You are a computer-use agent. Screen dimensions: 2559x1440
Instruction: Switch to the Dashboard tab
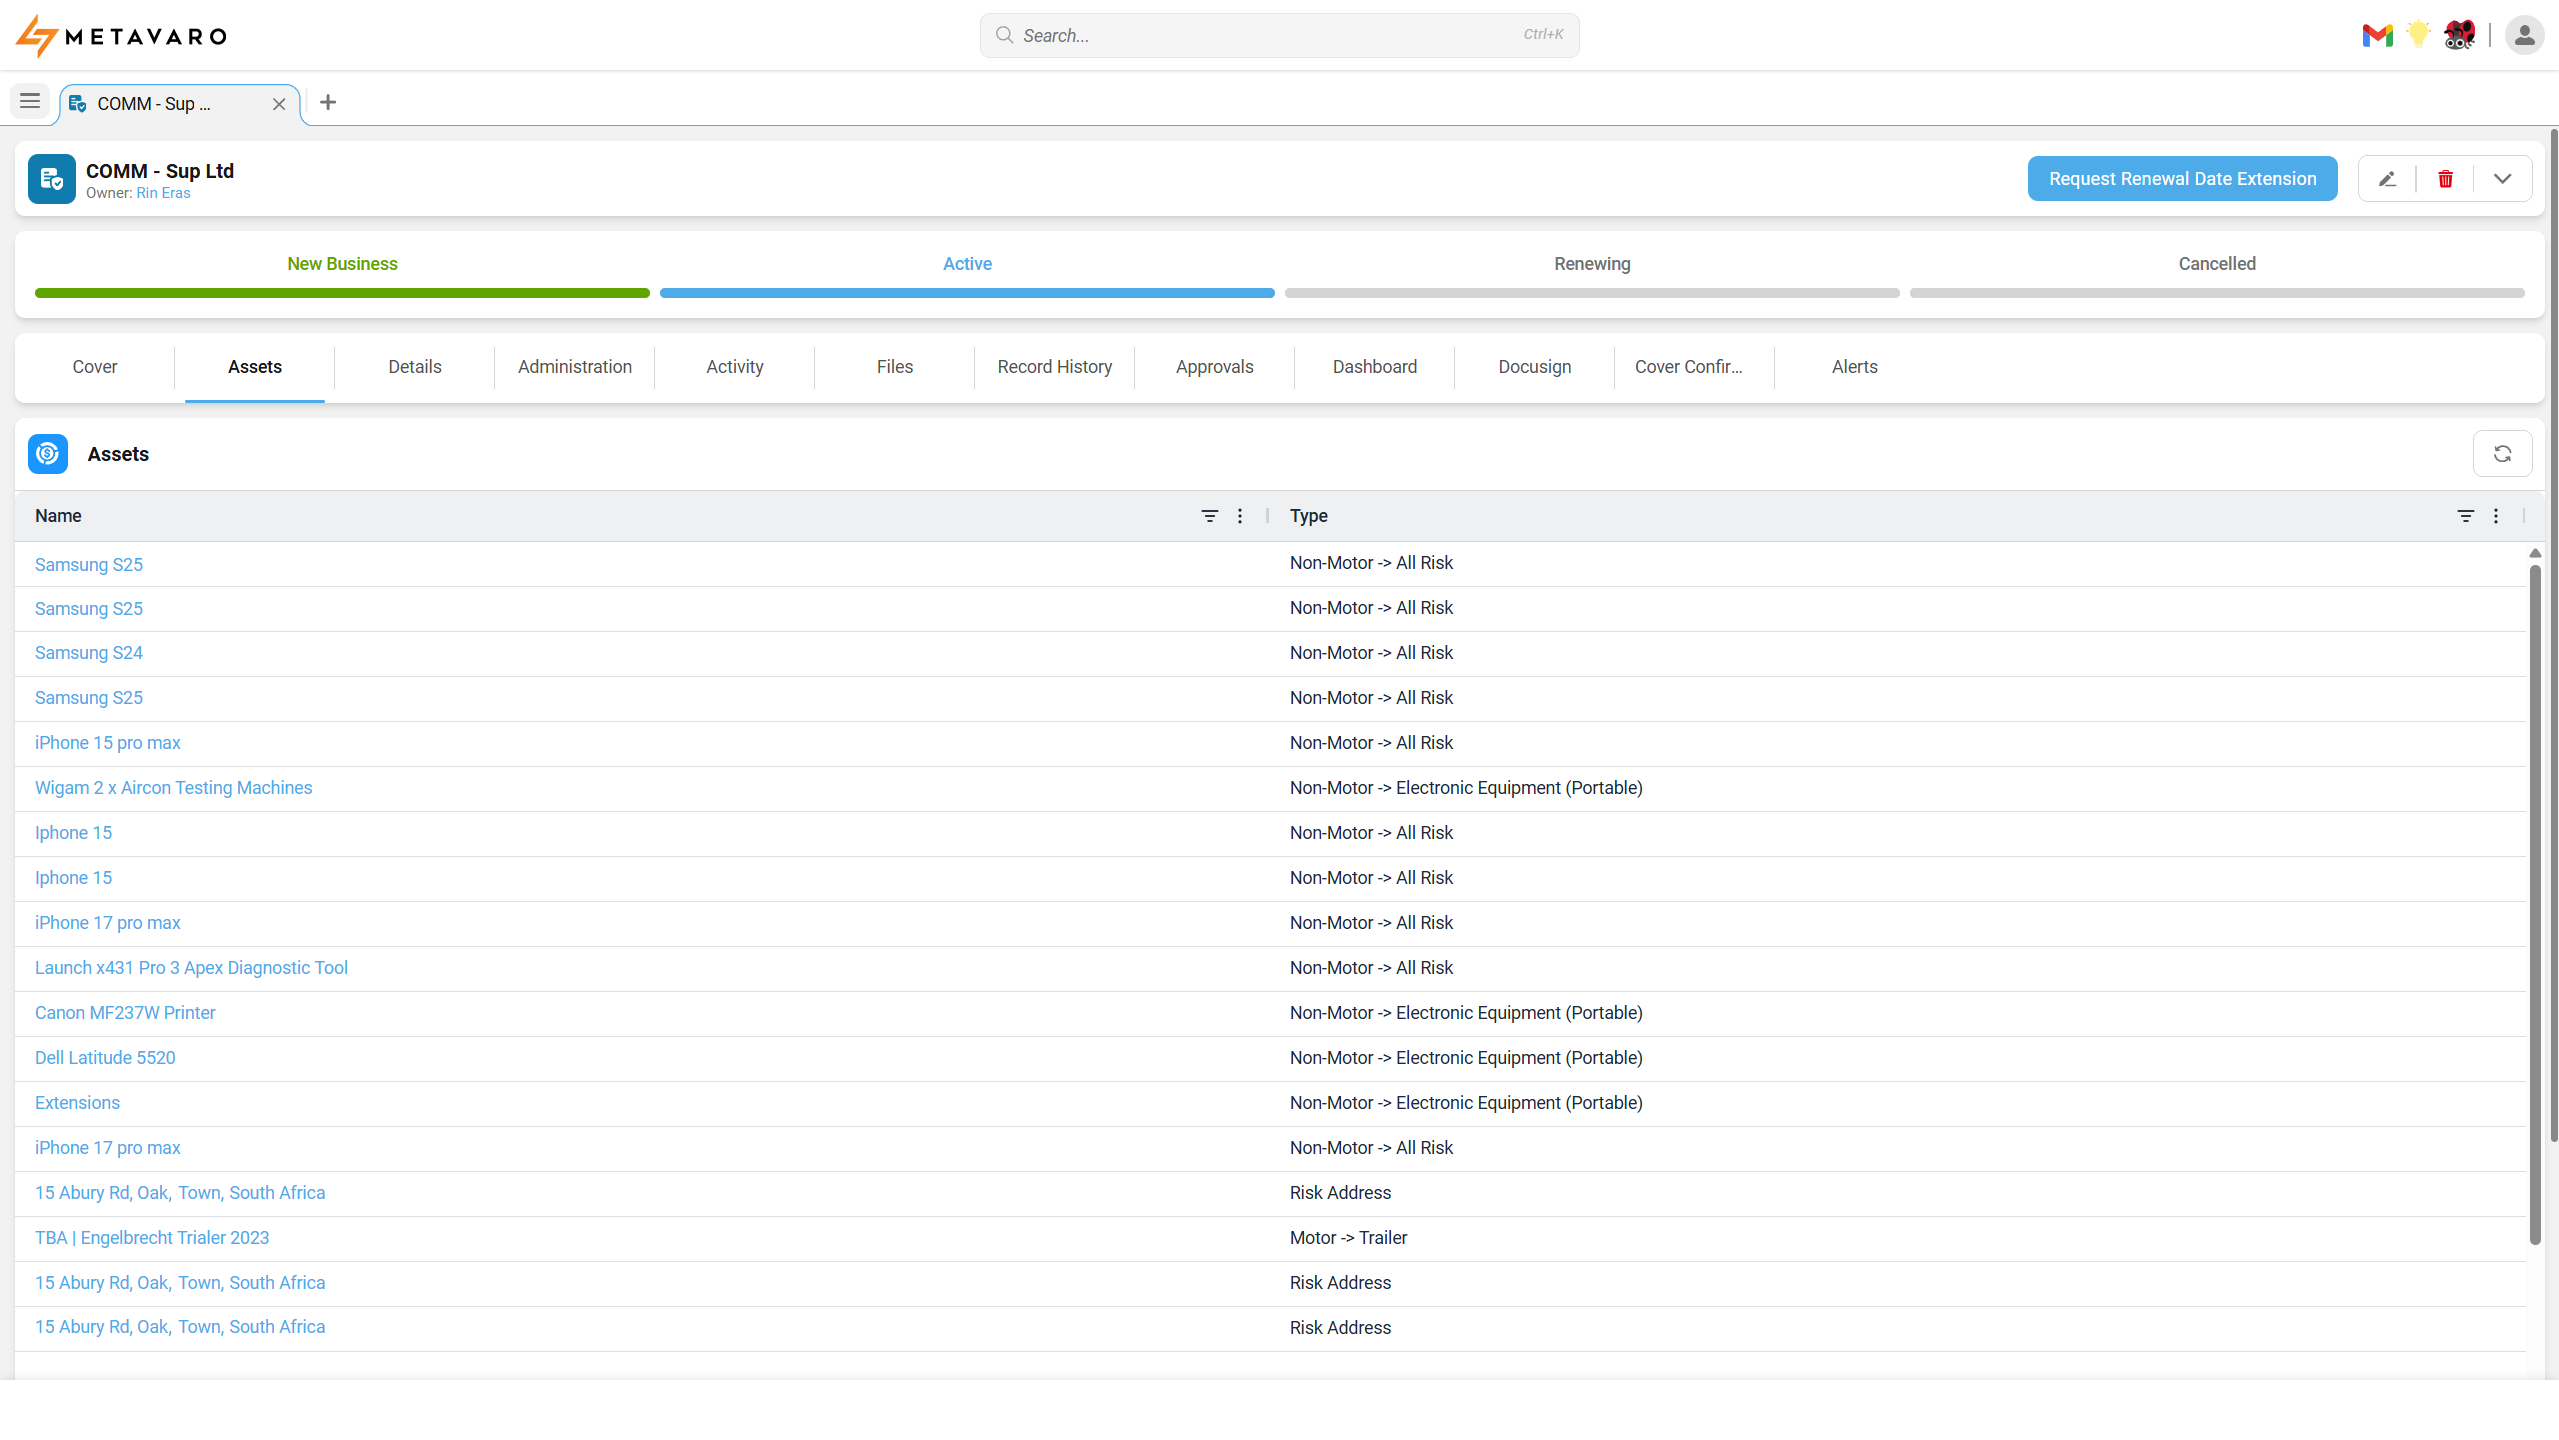pos(1375,367)
